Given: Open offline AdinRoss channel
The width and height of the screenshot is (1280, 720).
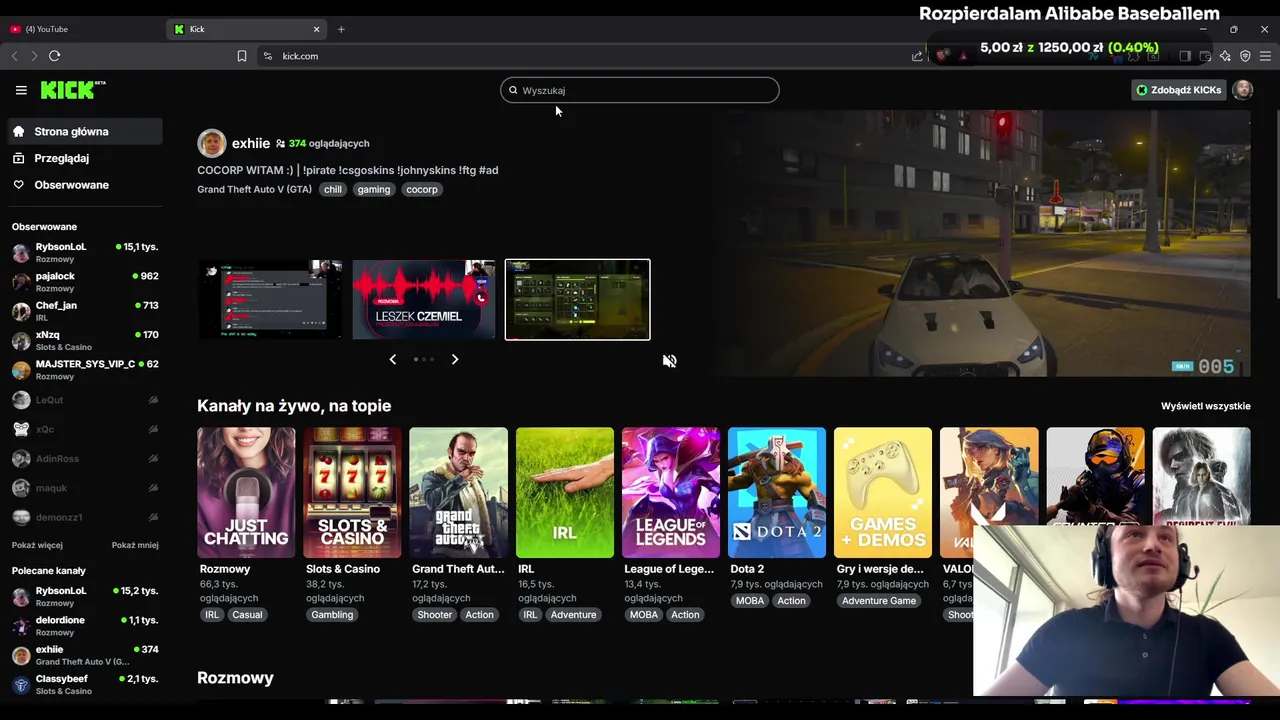Looking at the screenshot, I should (x=85, y=458).
